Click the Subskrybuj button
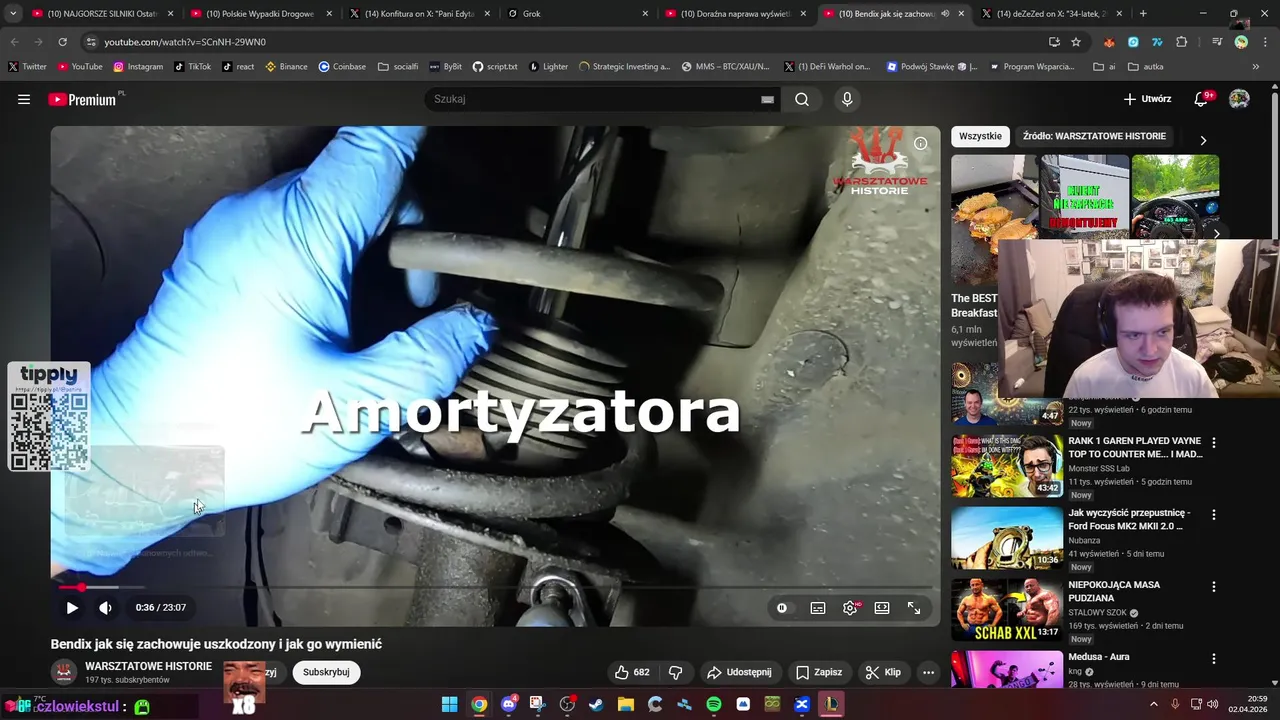1280x720 pixels. point(326,672)
